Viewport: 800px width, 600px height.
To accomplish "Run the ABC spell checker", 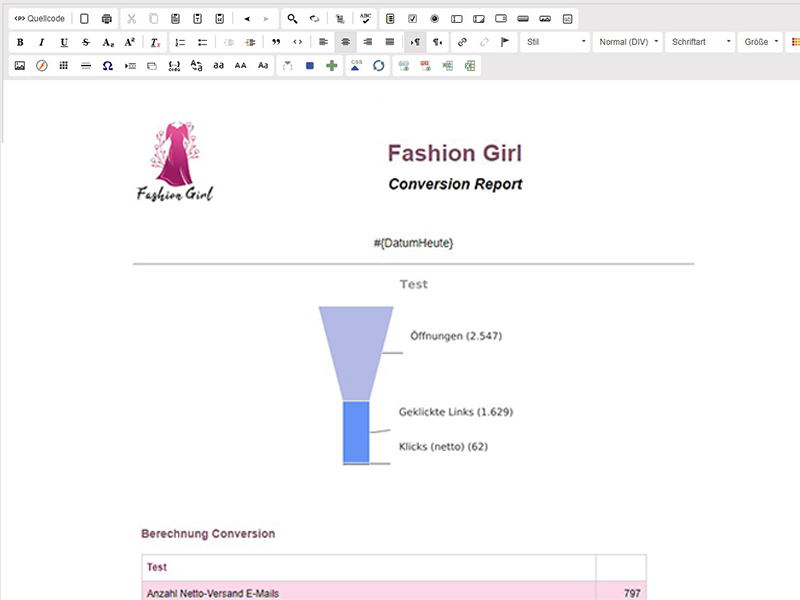I will click(x=365, y=18).
